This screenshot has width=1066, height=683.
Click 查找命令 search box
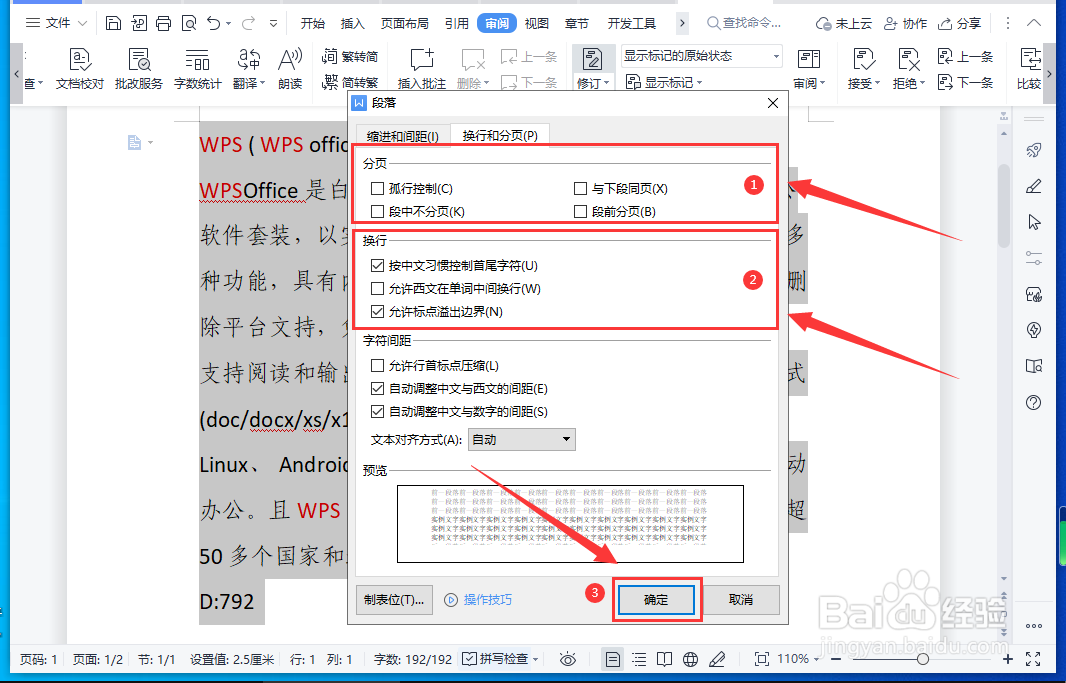(x=746, y=23)
